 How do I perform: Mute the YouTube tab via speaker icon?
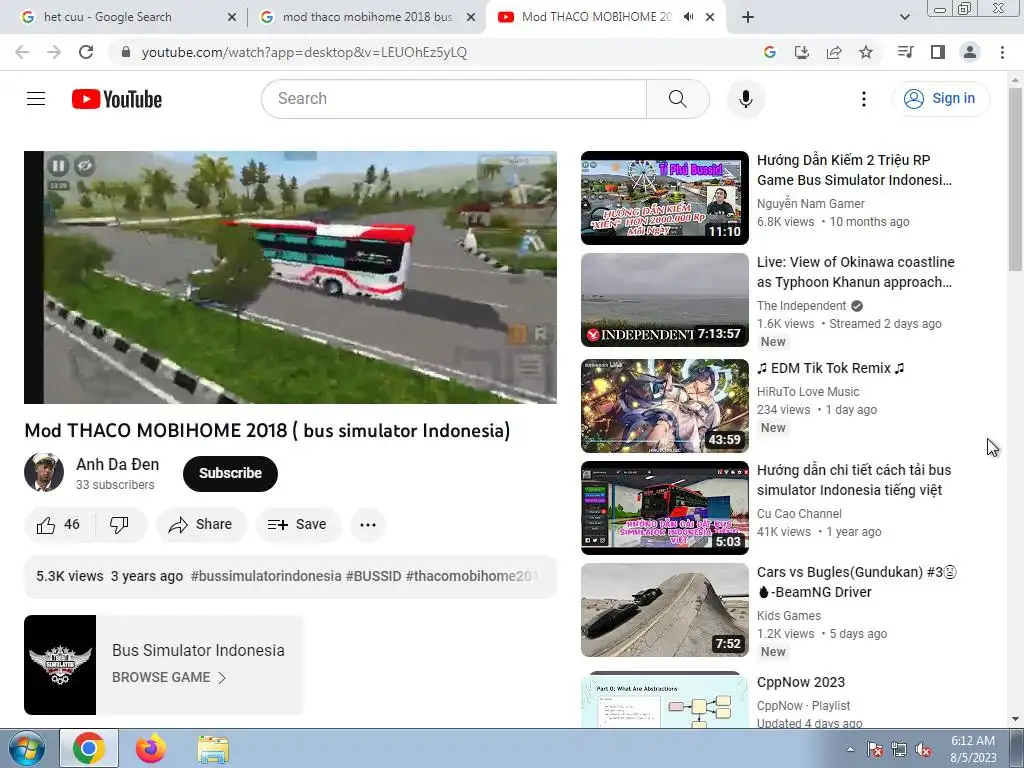point(688,17)
